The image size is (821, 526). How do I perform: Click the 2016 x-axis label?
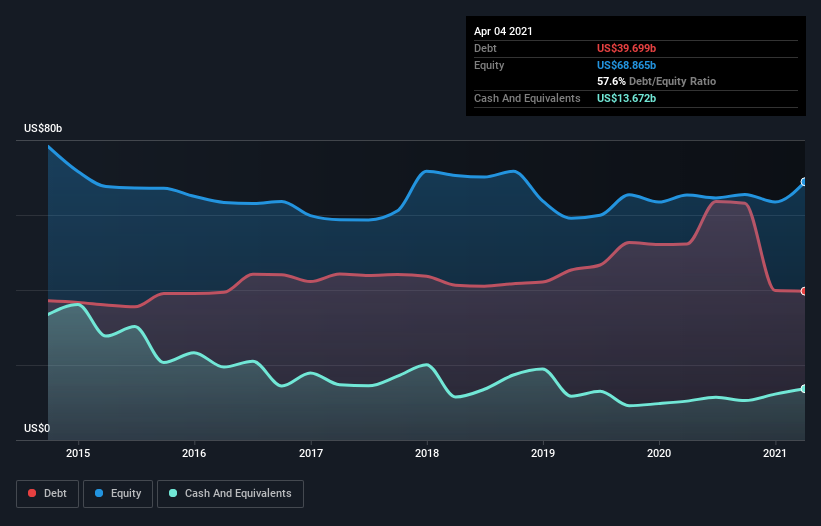pyautogui.click(x=194, y=453)
